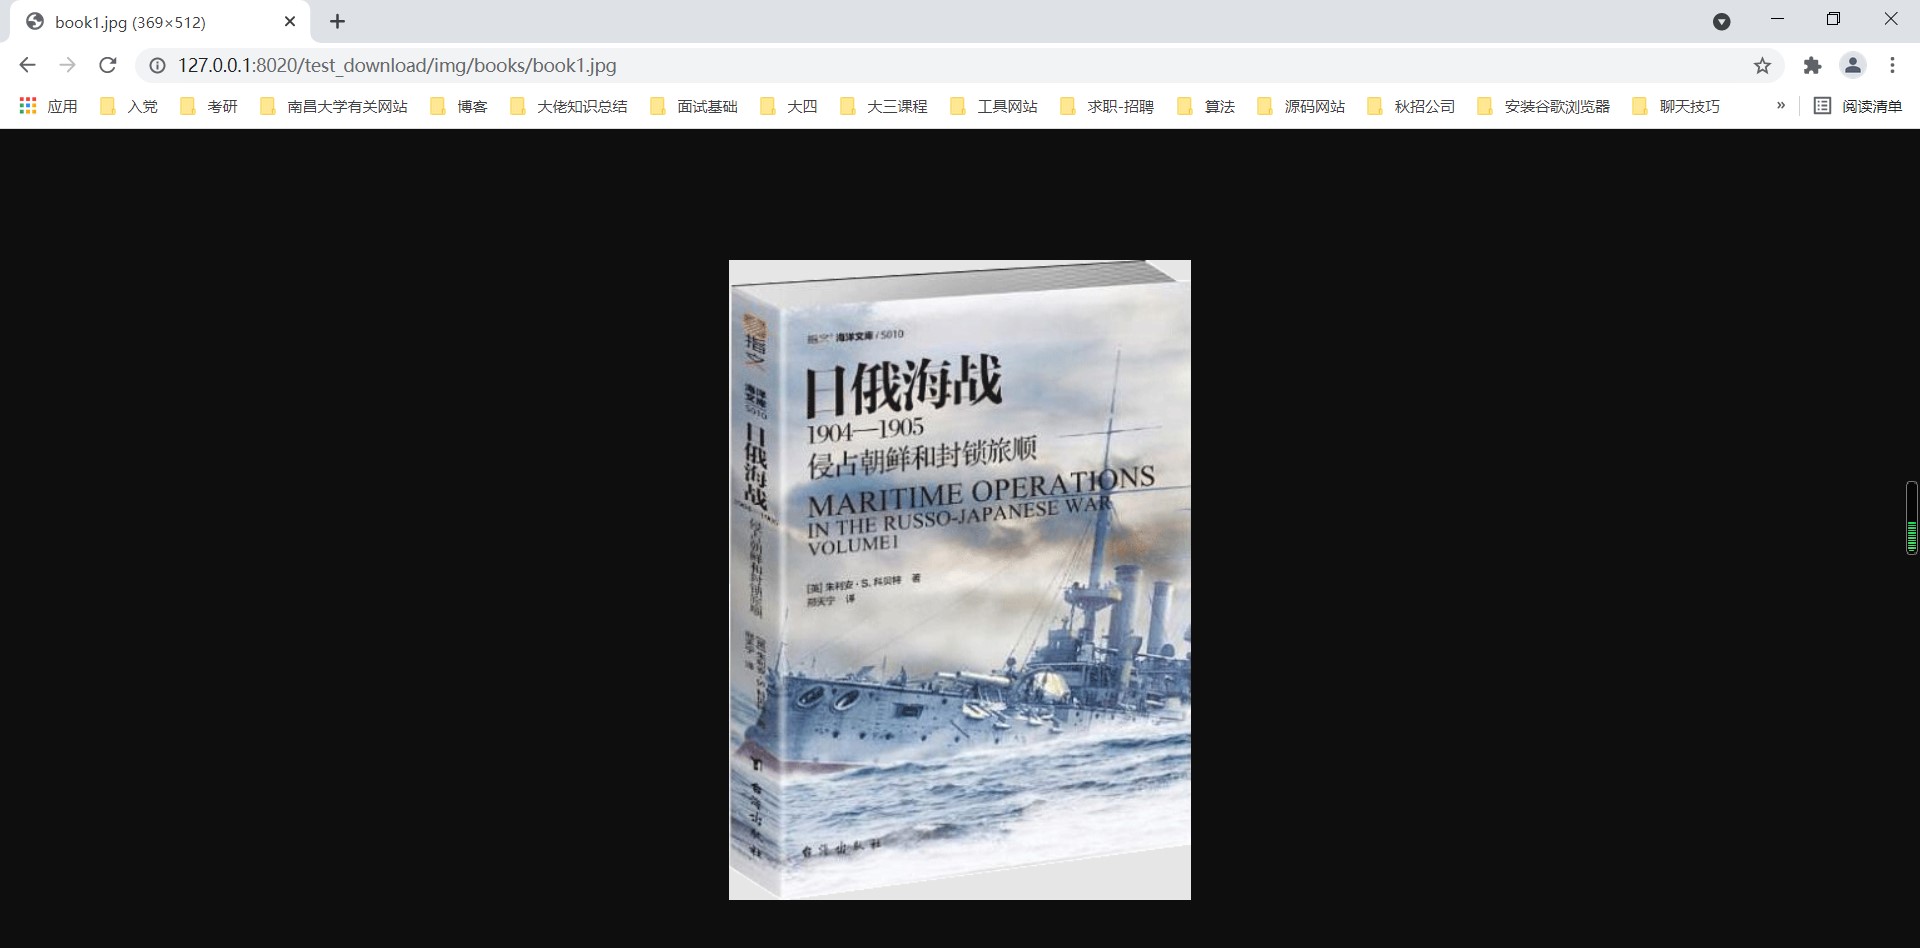View site information icon in address bar
1920x948 pixels.
click(157, 65)
